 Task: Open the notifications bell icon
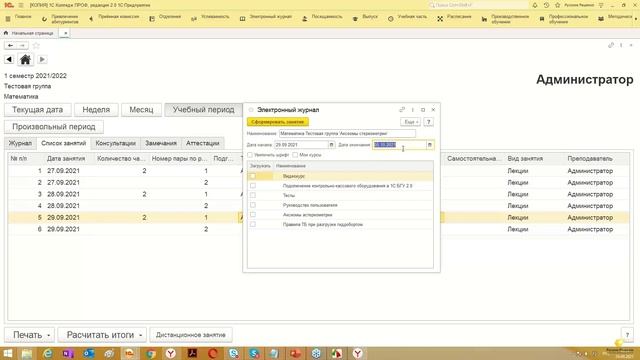pos(535,5)
